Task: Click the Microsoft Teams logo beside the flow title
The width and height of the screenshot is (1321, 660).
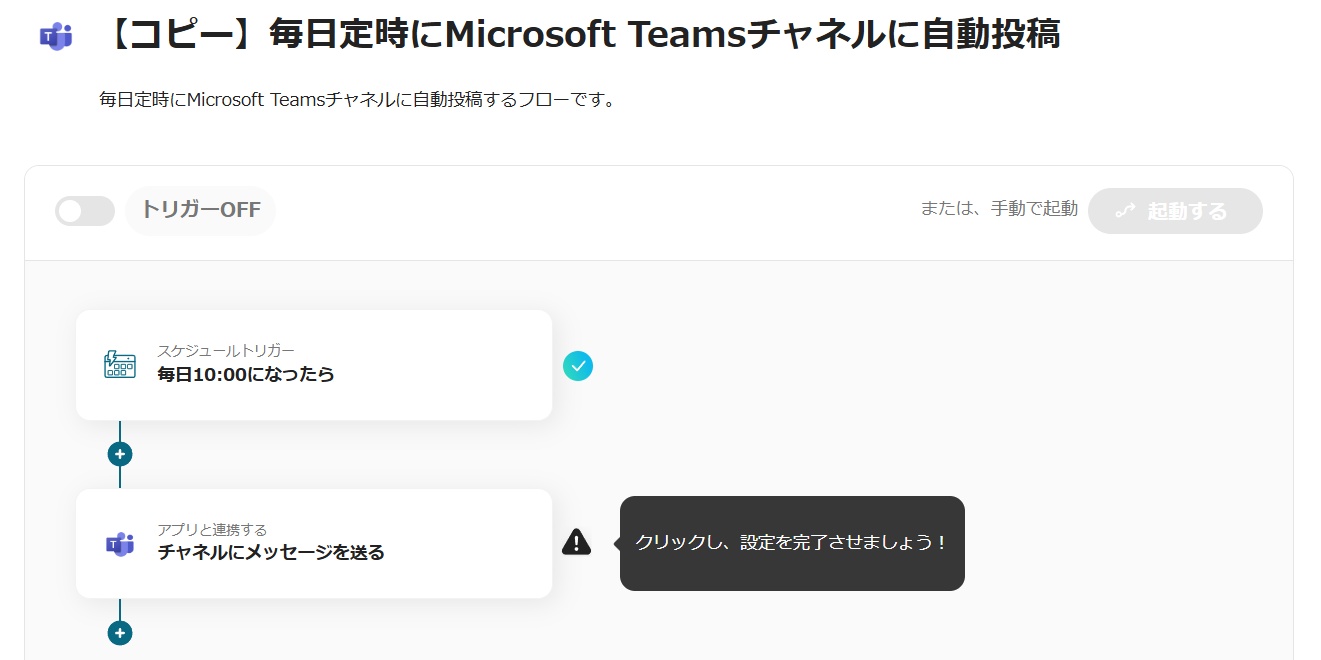Action: click(x=56, y=37)
